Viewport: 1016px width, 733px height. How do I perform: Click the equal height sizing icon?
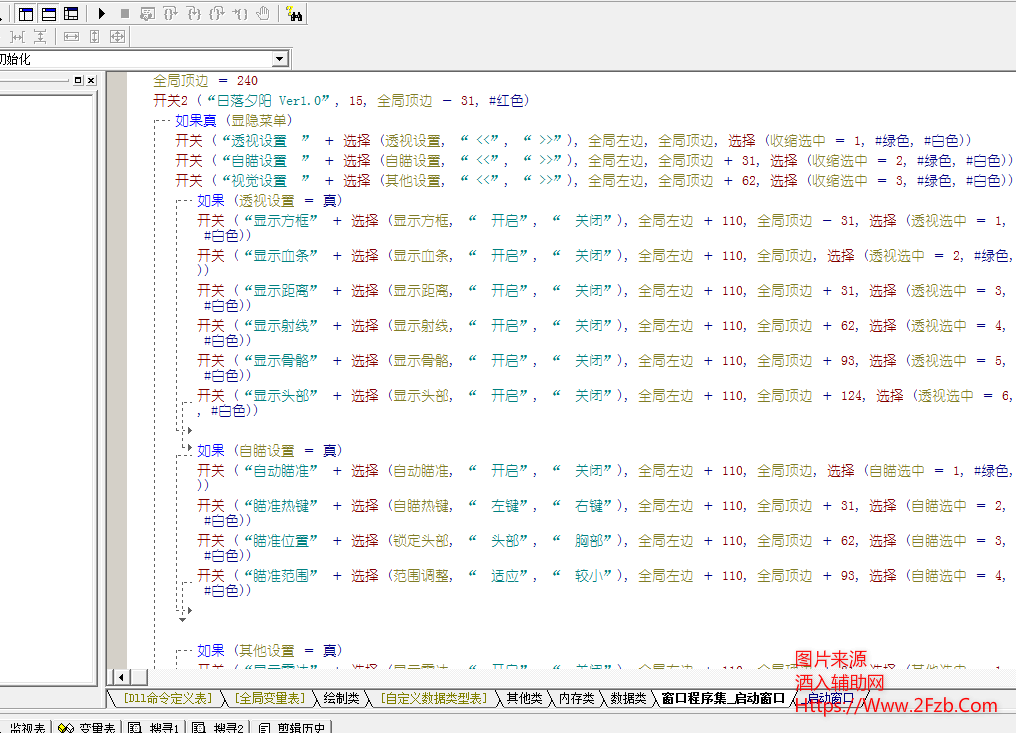coord(94,36)
